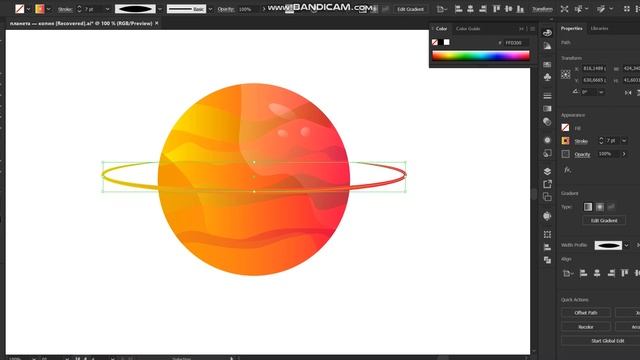Open the Transform link in control bar
Viewport: 640px width, 360px height.
[x=542, y=9]
